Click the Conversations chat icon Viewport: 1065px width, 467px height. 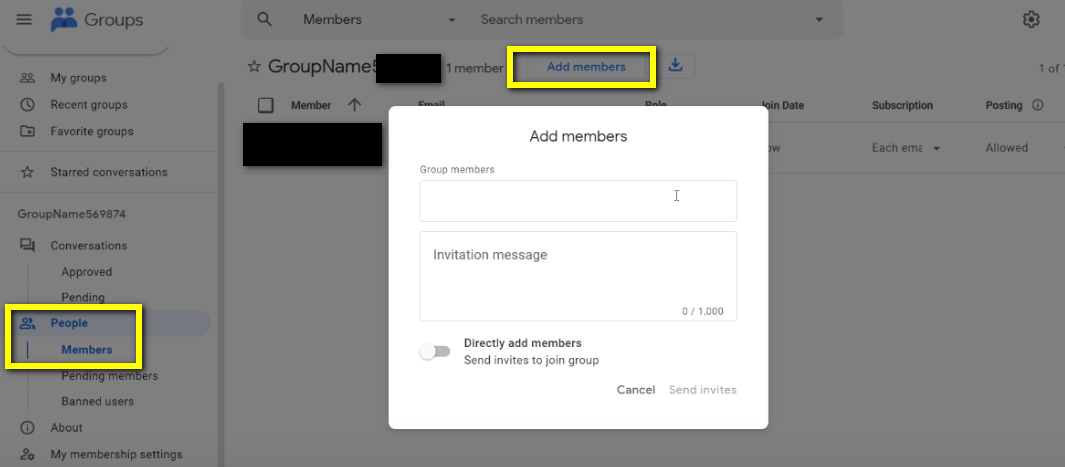(x=27, y=245)
